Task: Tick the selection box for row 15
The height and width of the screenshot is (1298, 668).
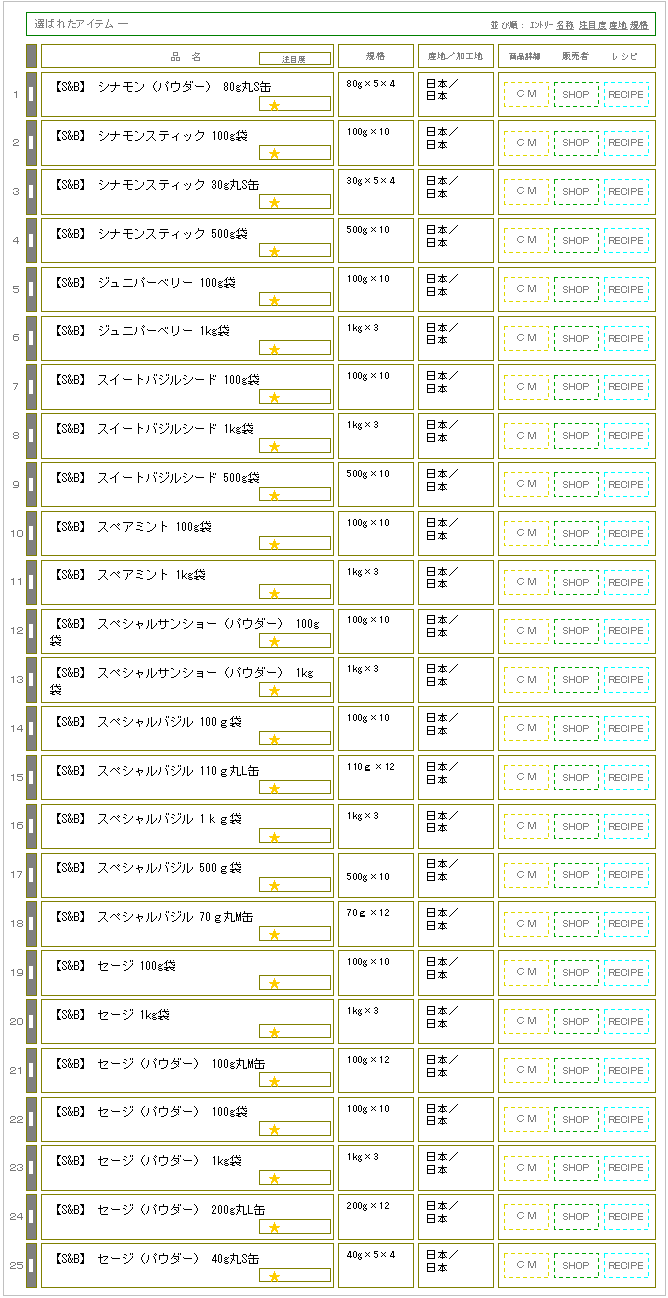Action: click(31, 778)
